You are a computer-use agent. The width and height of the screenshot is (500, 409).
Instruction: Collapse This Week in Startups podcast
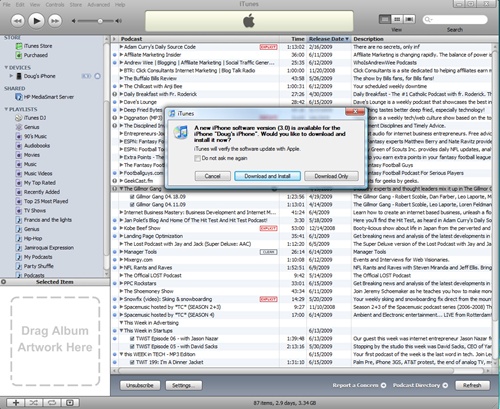coord(121,331)
